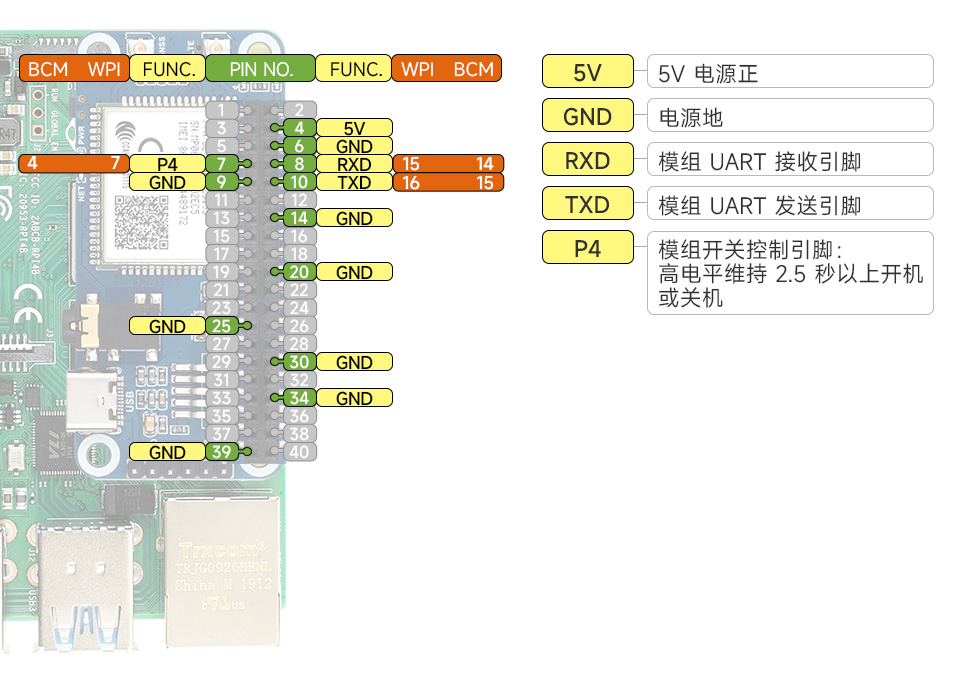Select the P4 legend entry in sidebar
The image size is (960, 700).
tap(587, 247)
